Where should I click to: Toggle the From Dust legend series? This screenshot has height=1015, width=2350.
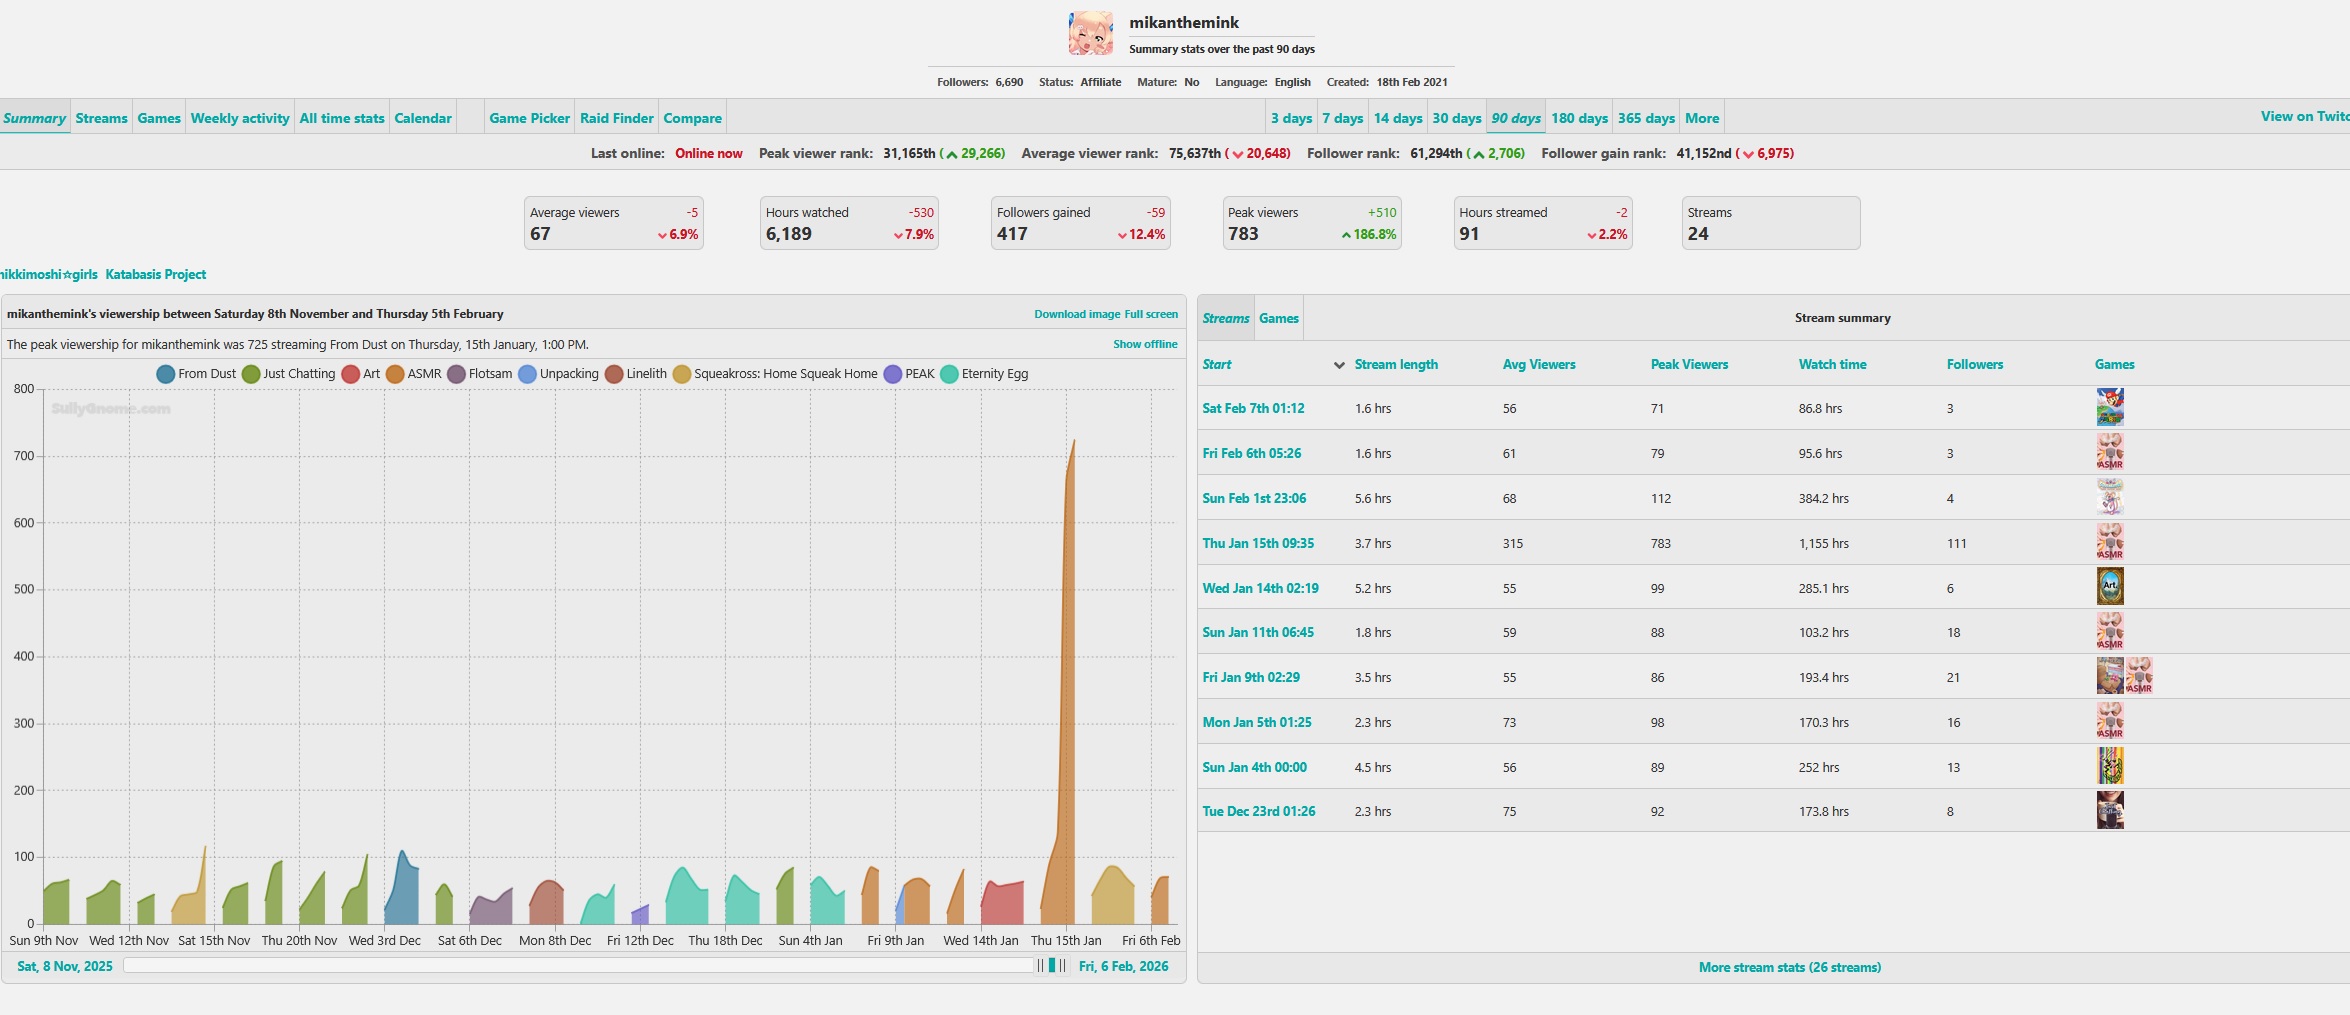tap(196, 374)
